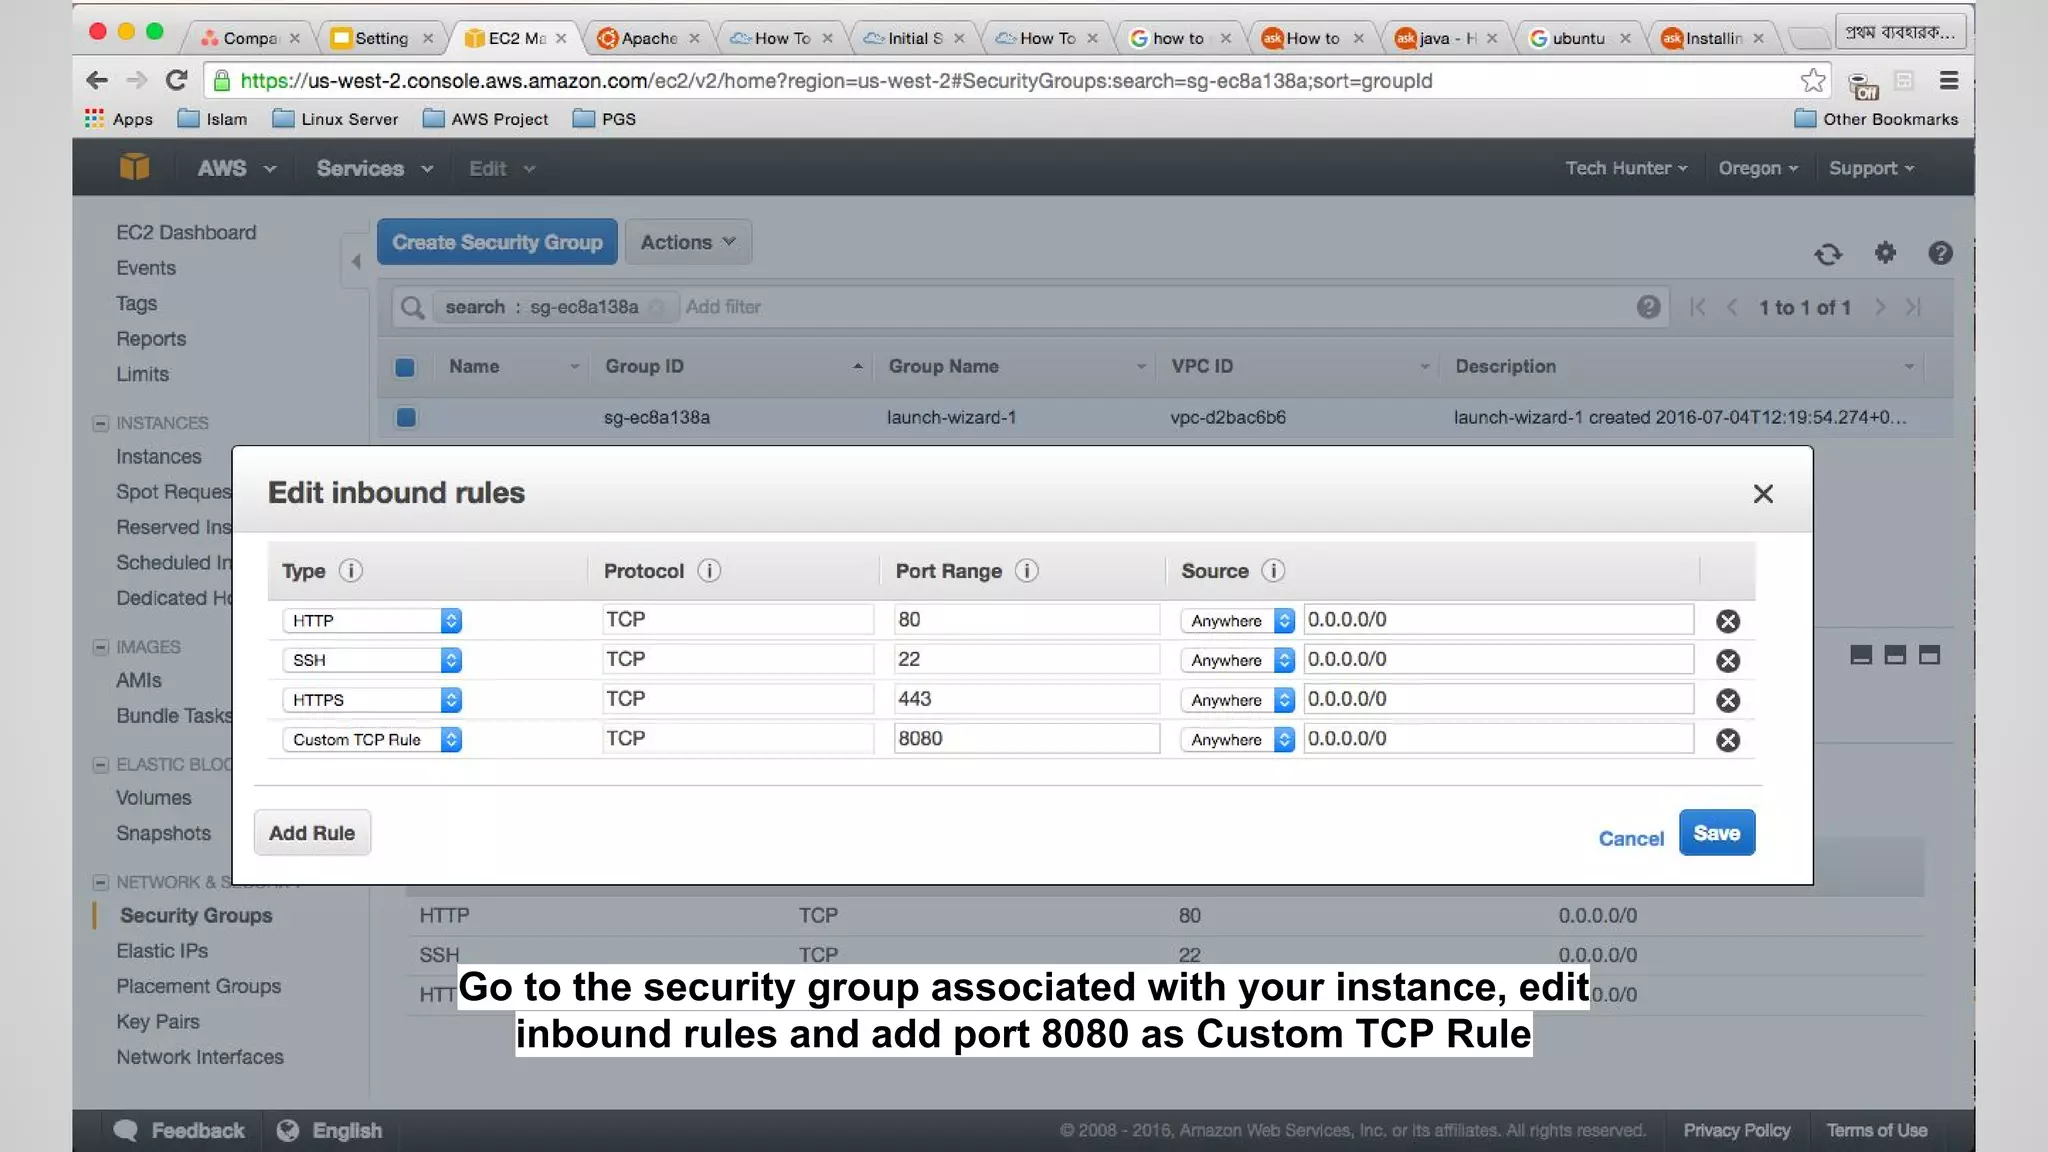
Task: Open the help icon above the table
Action: tap(1940, 253)
